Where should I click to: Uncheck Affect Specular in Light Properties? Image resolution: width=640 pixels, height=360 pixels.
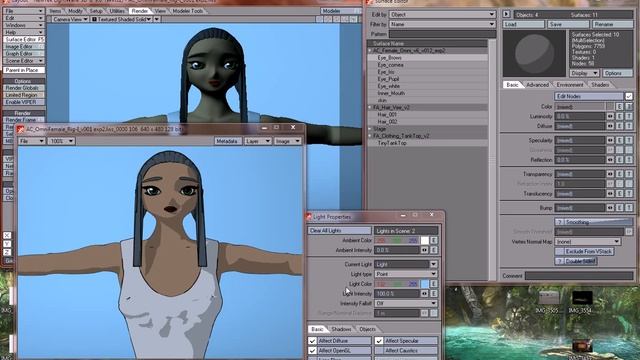coord(379,340)
